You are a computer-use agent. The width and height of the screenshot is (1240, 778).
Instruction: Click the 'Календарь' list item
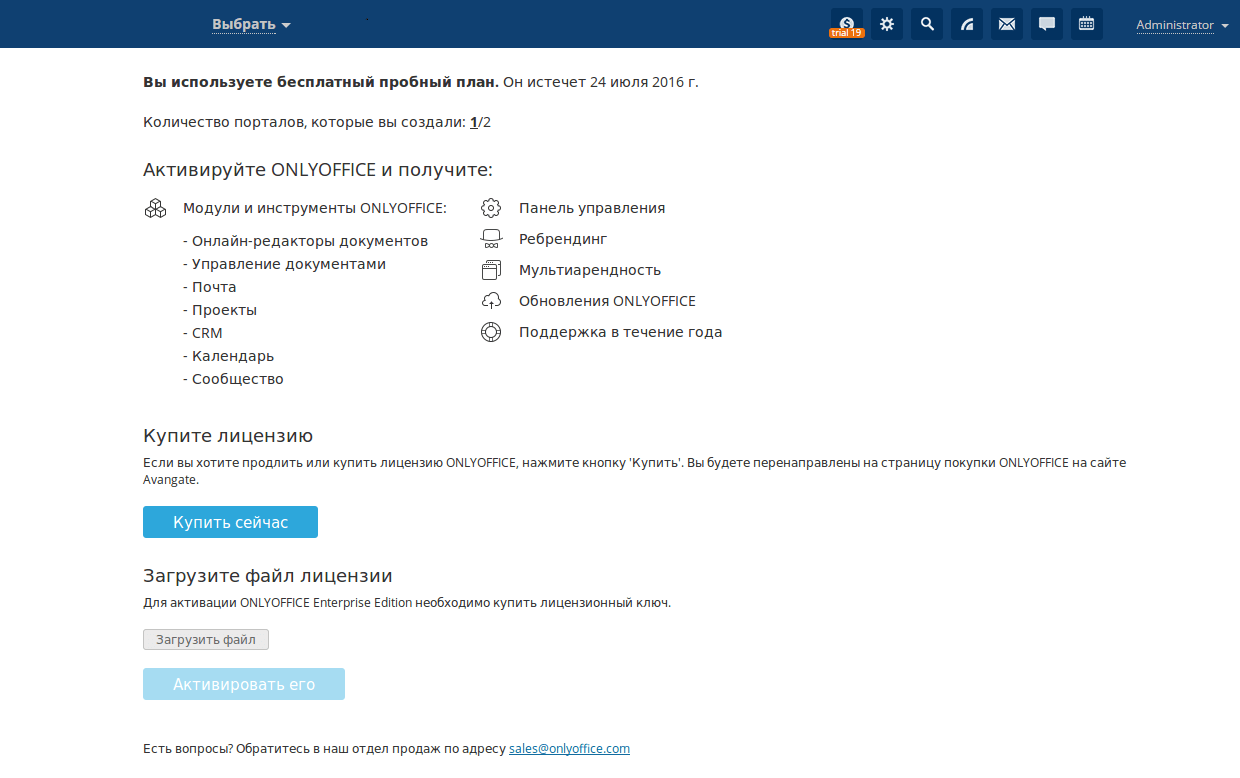click(233, 356)
